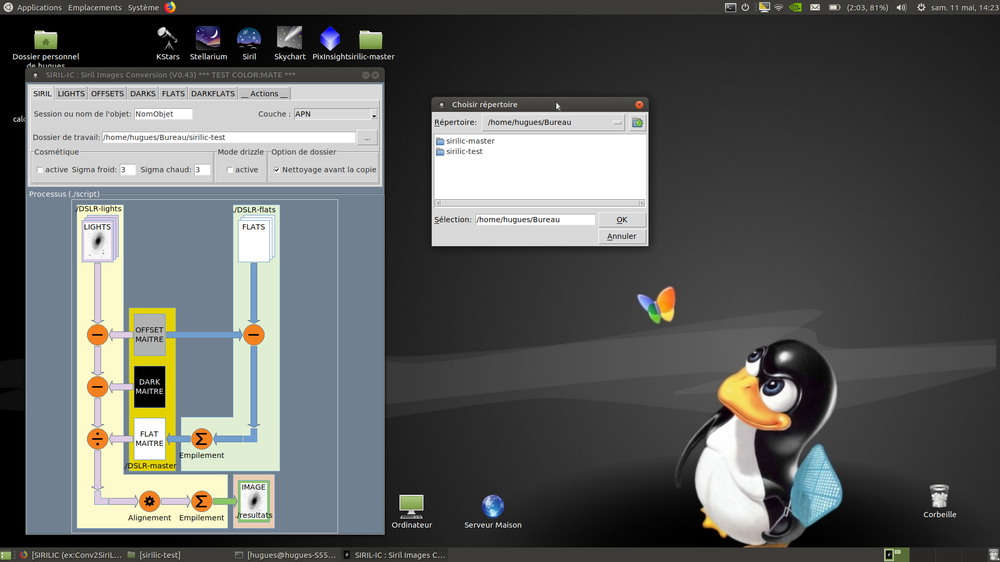Open Répertoire path dropdown

[x=554, y=122]
